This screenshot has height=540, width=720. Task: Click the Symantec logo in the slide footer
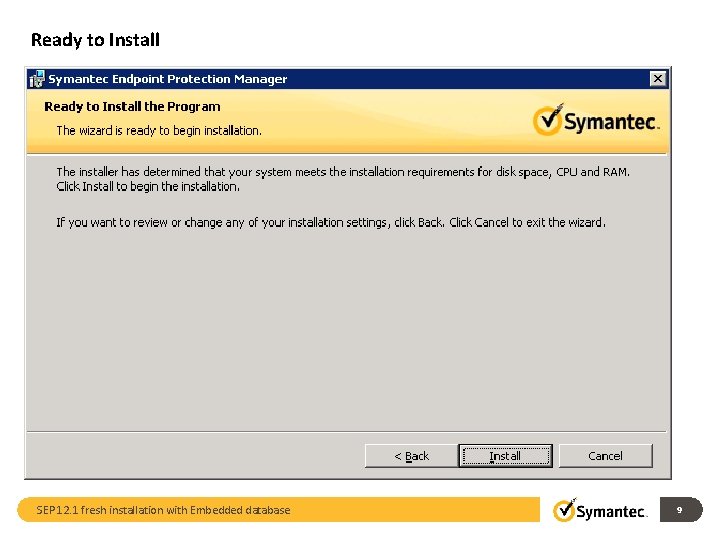pyautogui.click(x=600, y=510)
